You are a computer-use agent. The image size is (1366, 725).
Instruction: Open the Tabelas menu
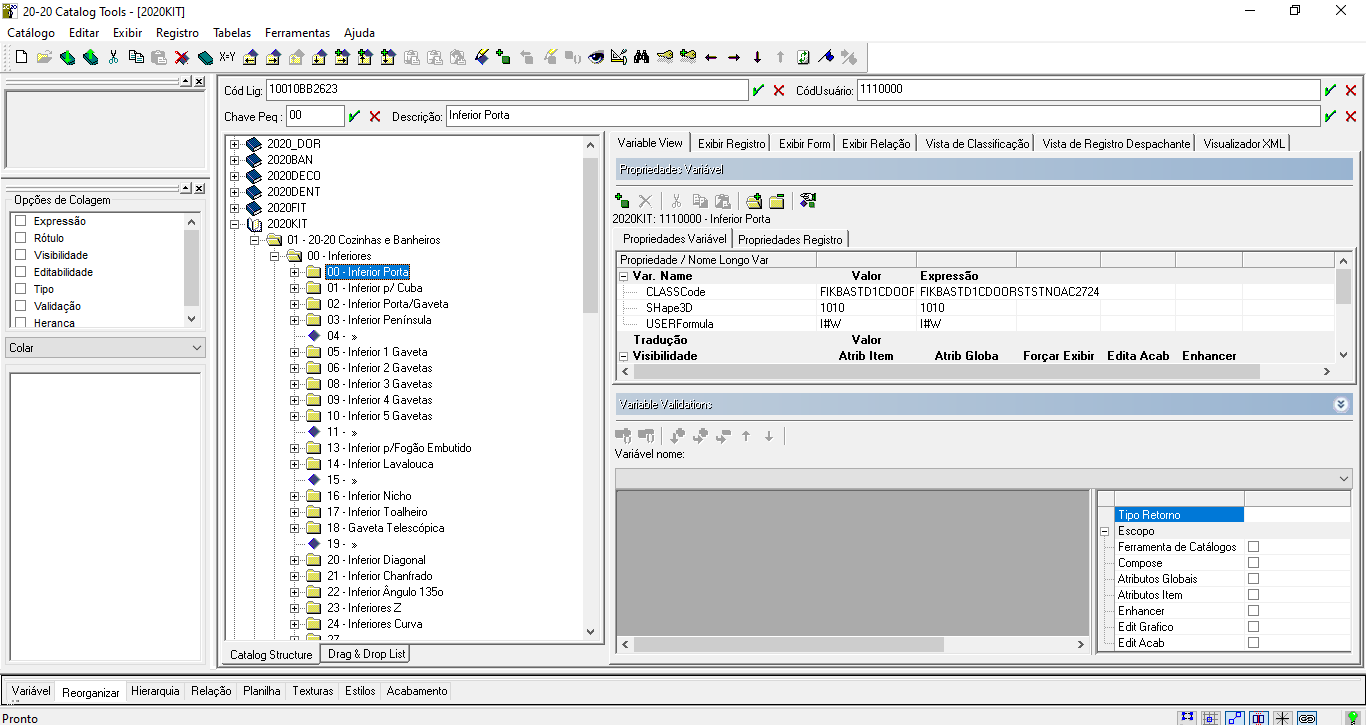(x=232, y=33)
